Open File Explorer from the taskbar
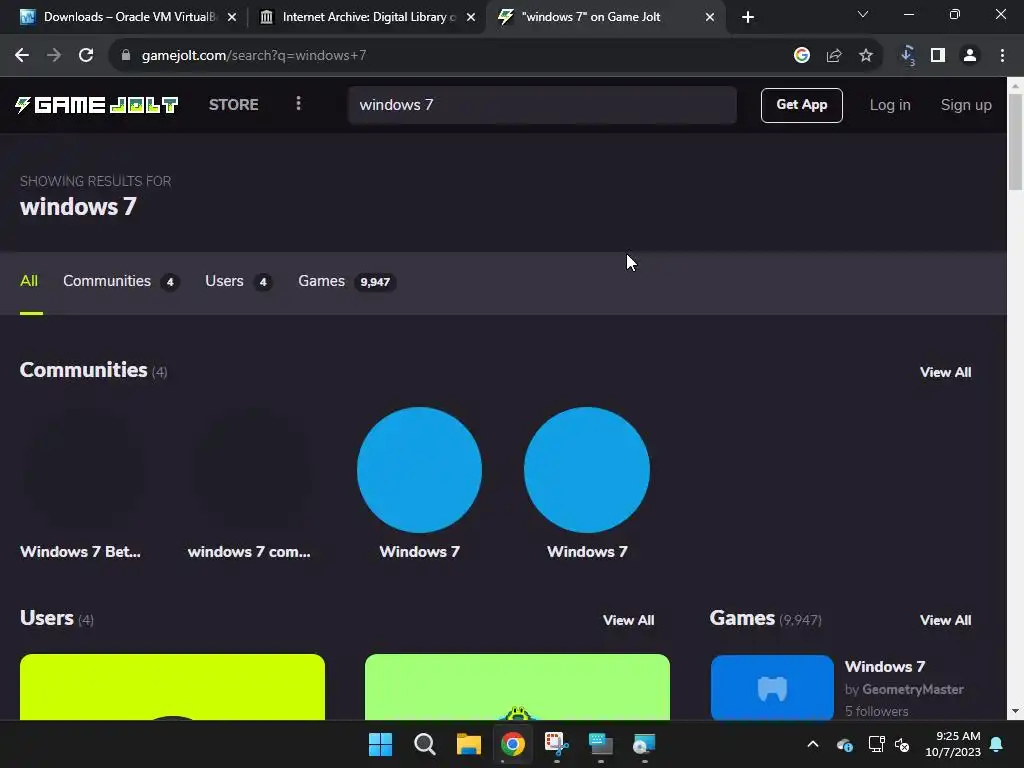 click(468, 744)
